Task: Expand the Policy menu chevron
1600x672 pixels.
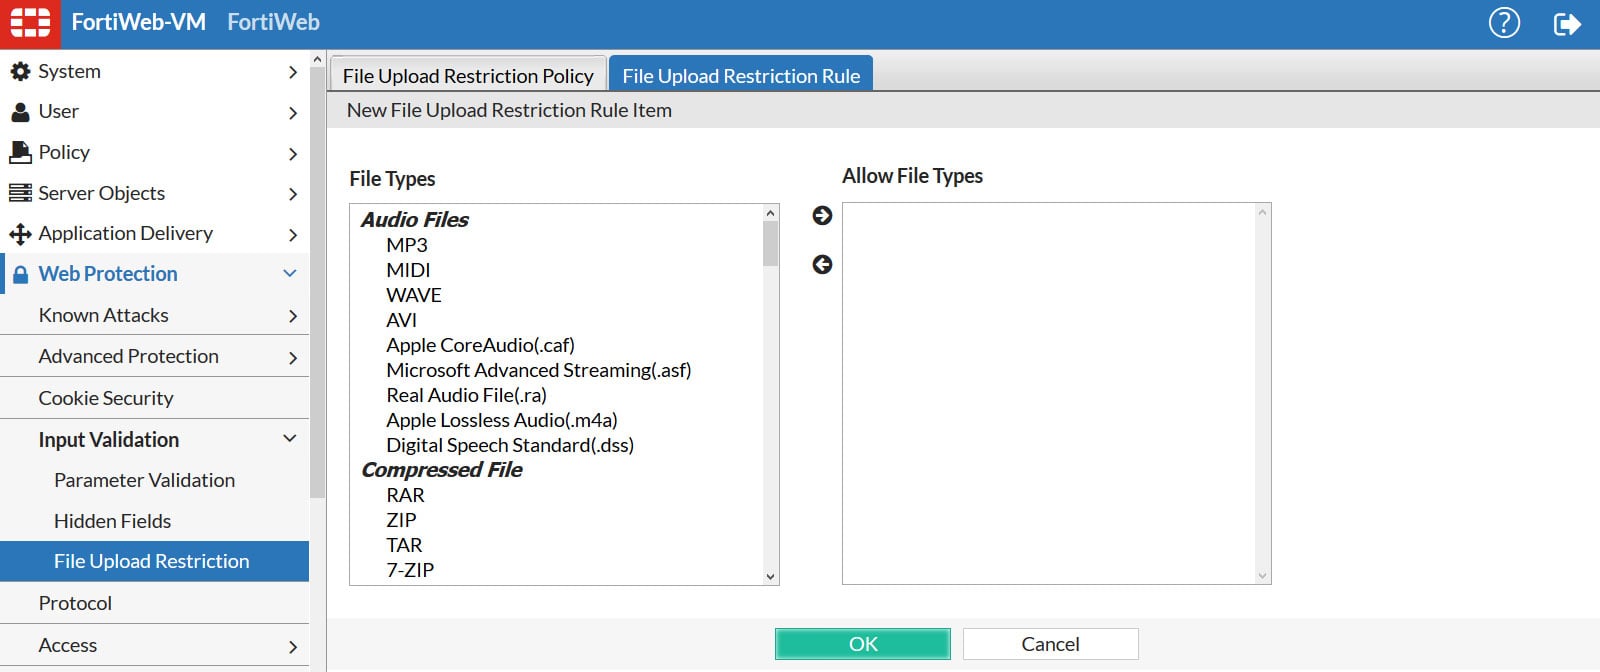Action: pos(292,154)
